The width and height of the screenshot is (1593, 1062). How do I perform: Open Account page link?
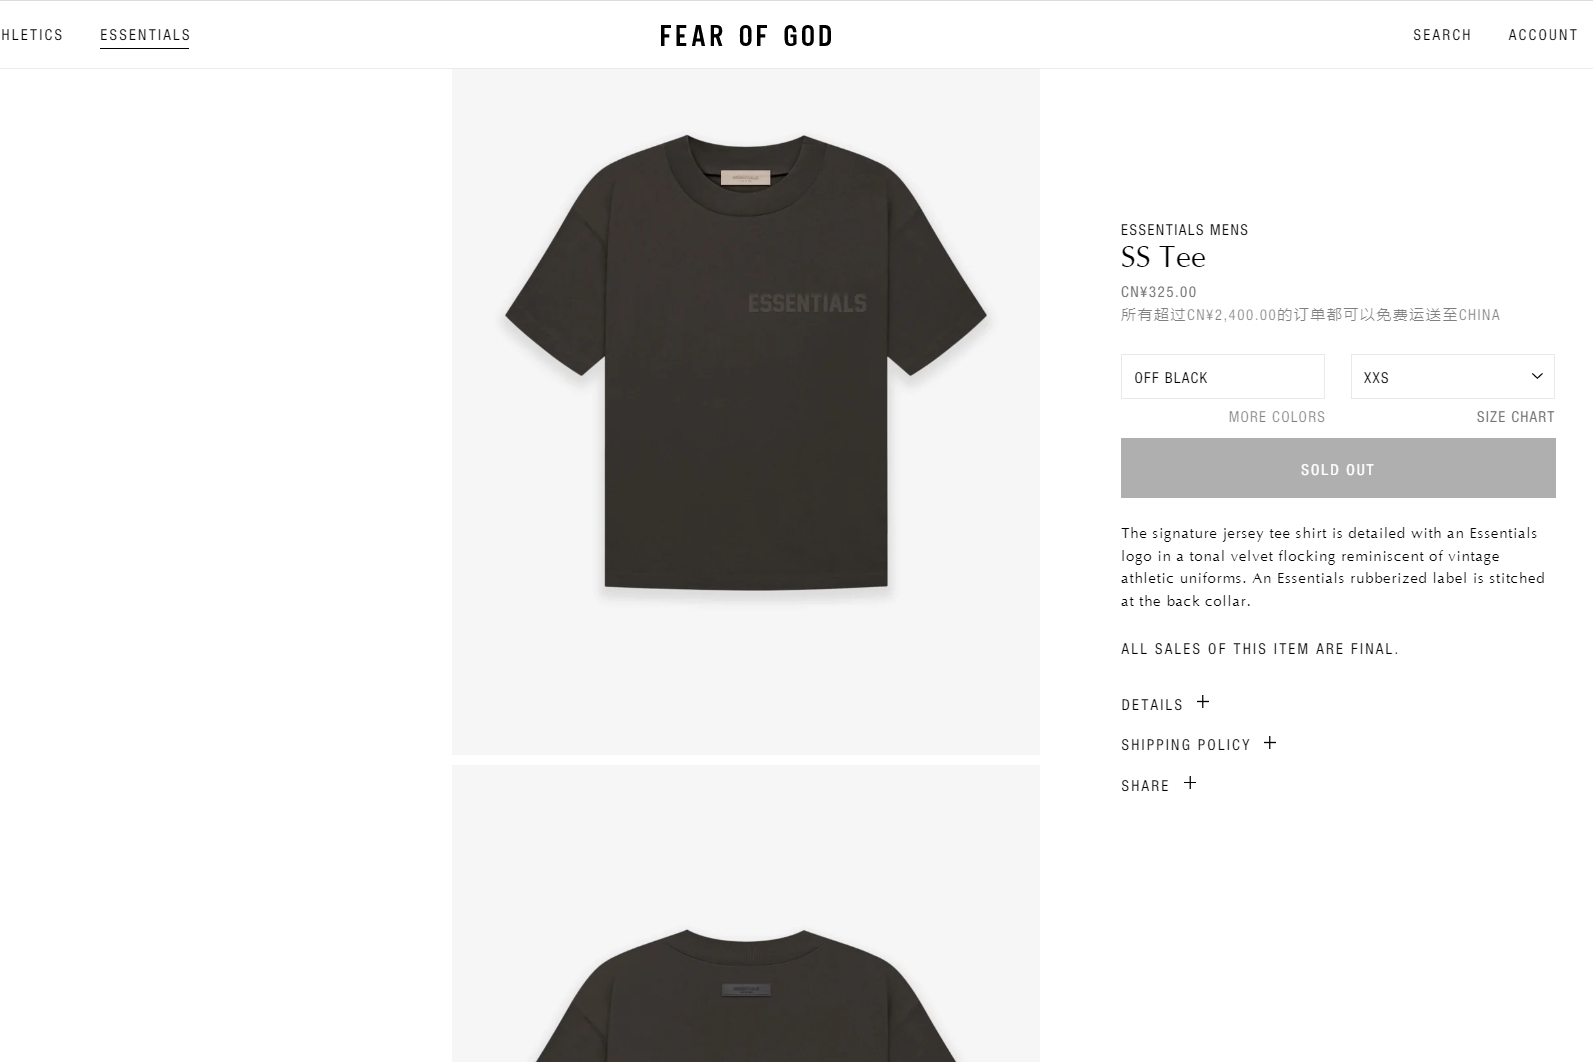click(x=1543, y=35)
